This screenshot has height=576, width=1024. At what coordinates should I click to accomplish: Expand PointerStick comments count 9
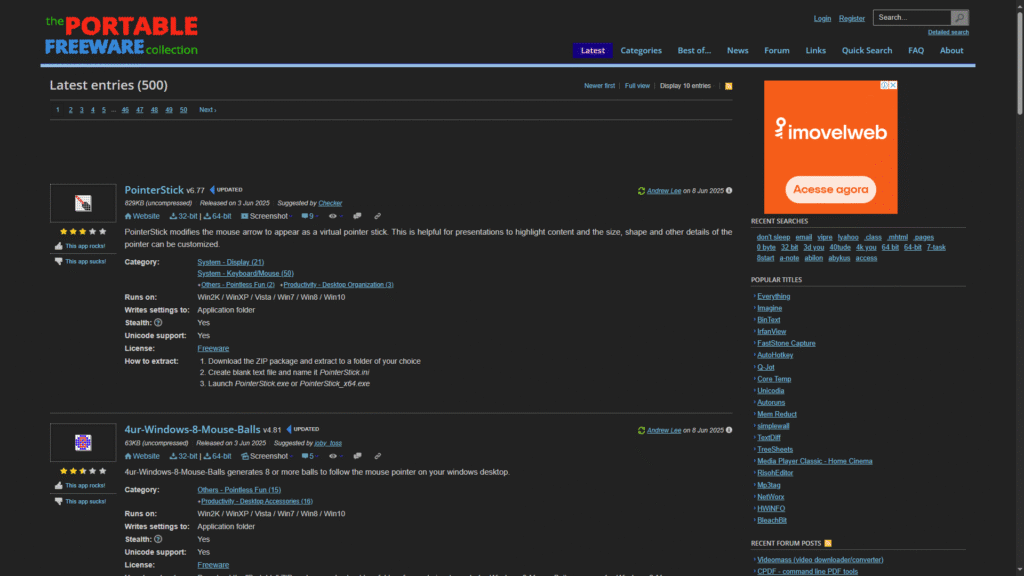[x=308, y=216]
